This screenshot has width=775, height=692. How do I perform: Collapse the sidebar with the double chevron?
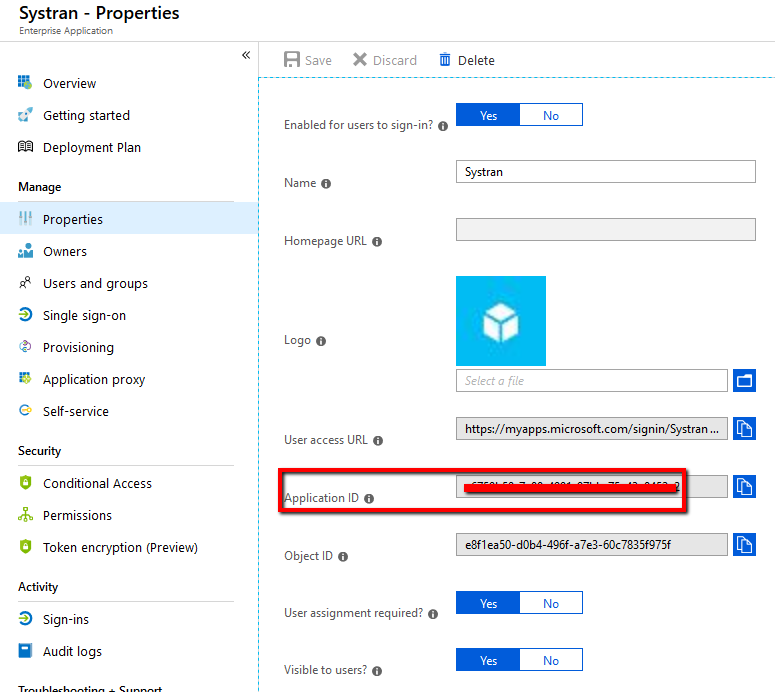pos(246,55)
